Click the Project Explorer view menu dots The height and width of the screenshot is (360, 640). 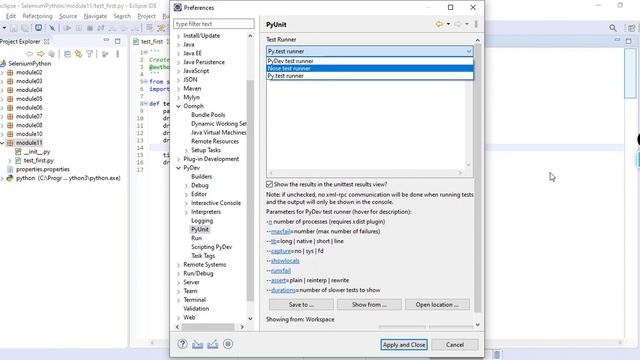(x=118, y=54)
